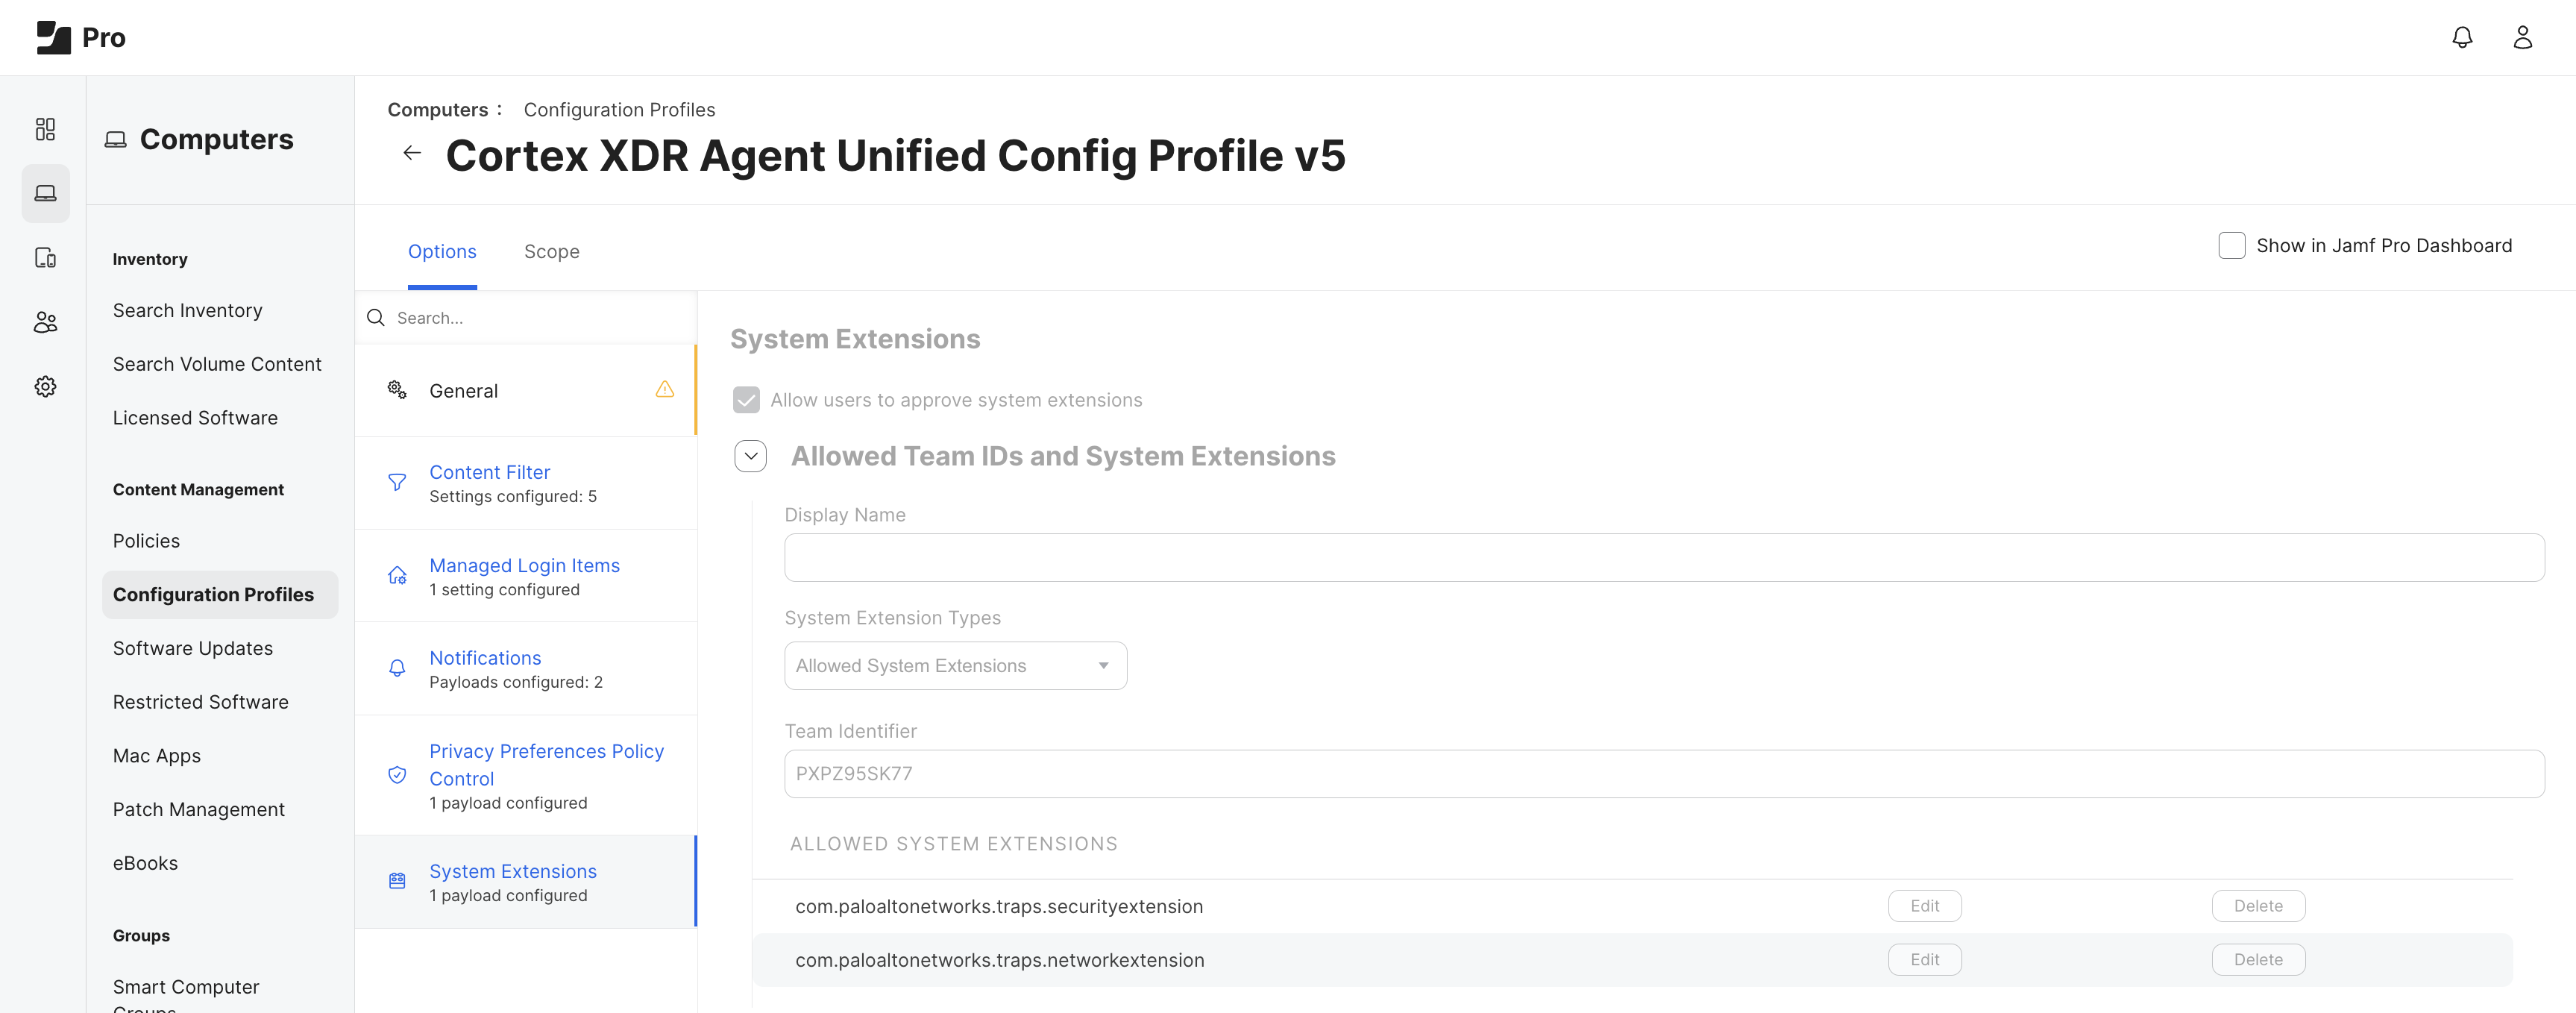The height and width of the screenshot is (1013, 2576).
Task: Click the Content Filter funnel icon
Action: 397,483
